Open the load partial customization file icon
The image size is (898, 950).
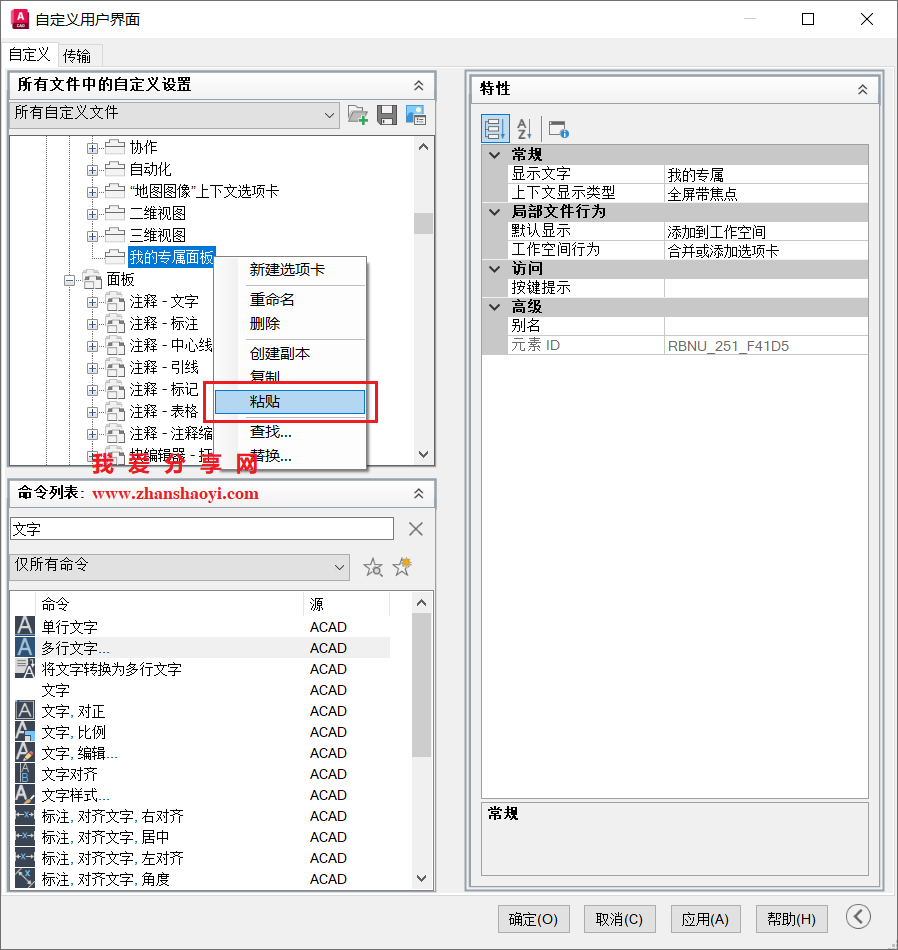tap(357, 114)
